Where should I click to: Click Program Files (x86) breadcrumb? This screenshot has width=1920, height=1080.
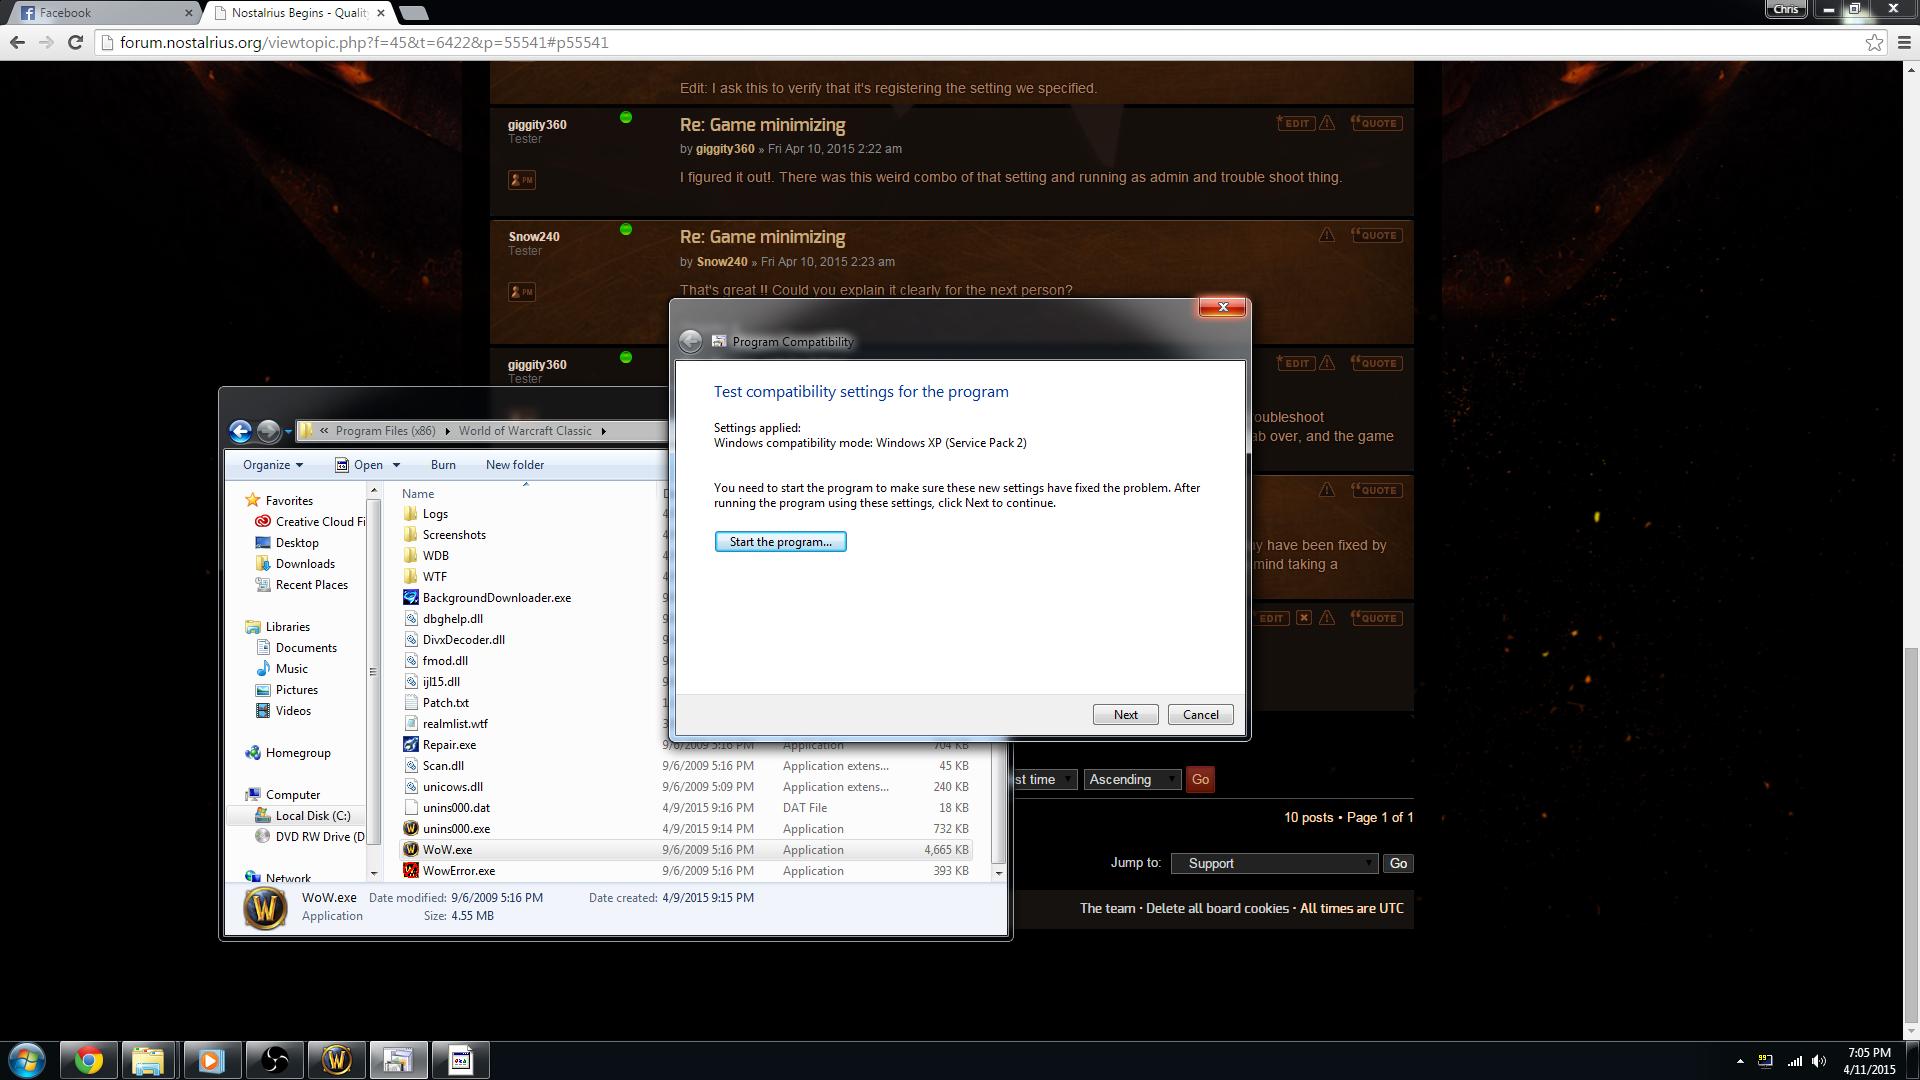click(385, 431)
